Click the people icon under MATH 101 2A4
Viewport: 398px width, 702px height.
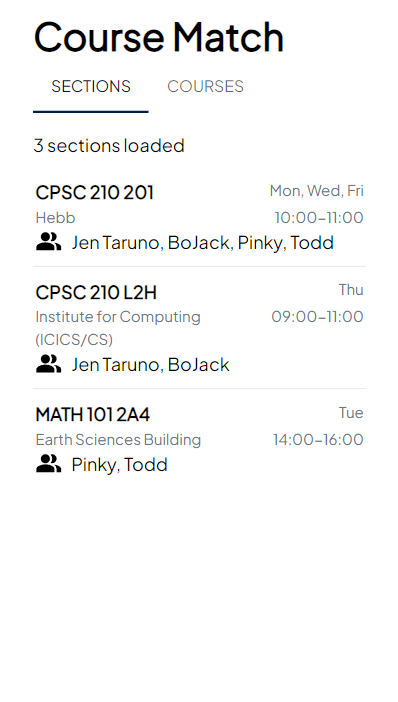(48, 464)
